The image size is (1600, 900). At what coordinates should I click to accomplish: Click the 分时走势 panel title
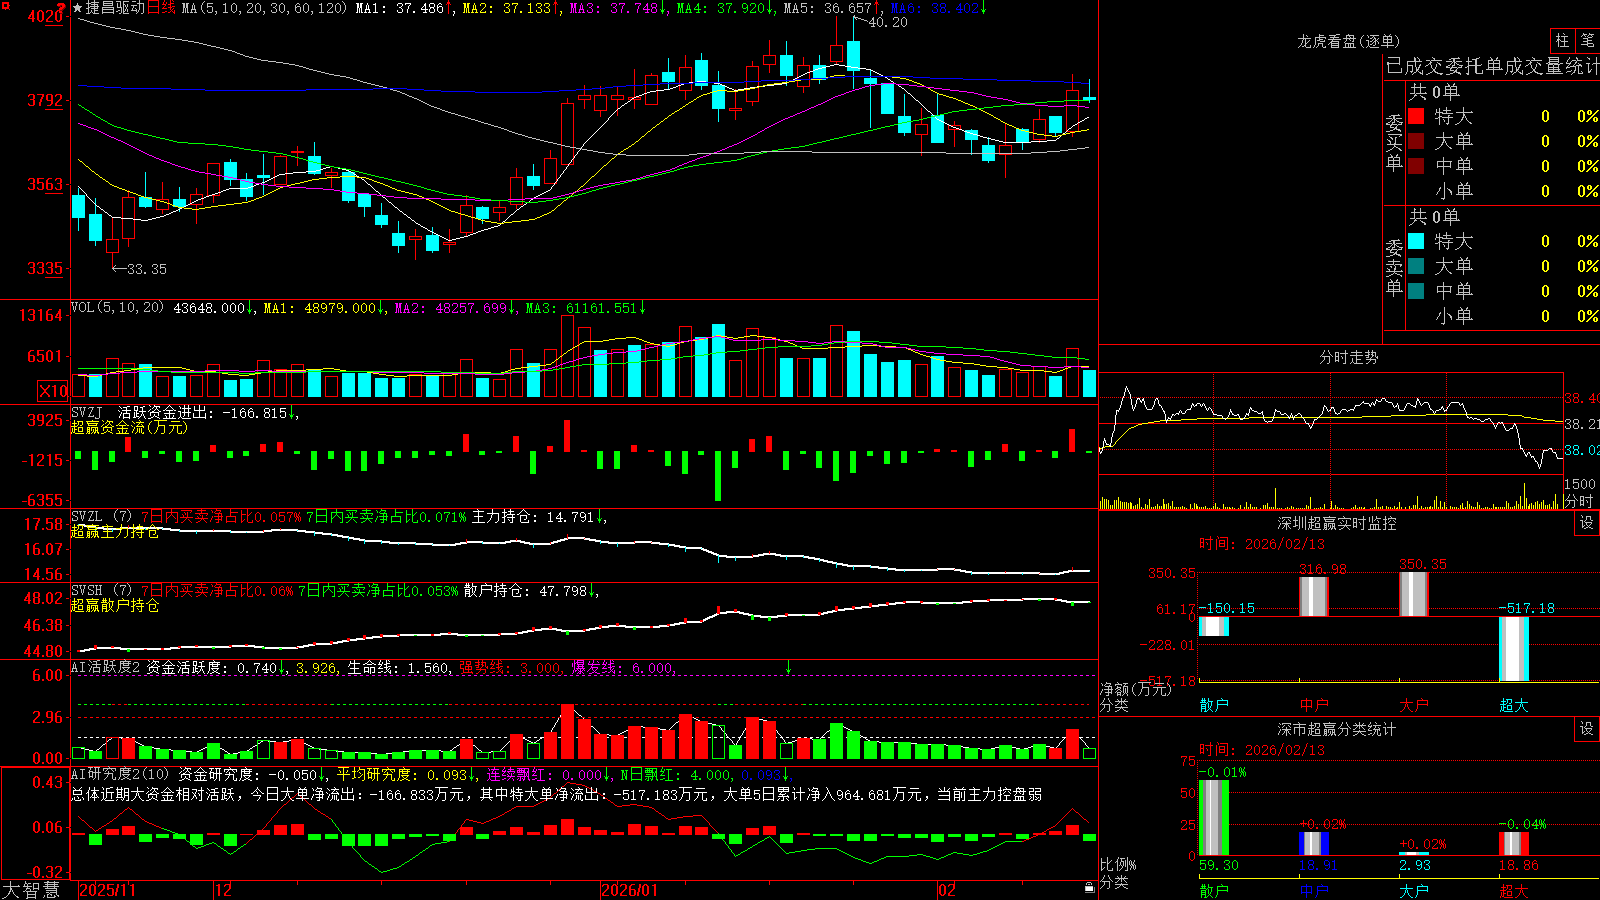click(x=1348, y=357)
